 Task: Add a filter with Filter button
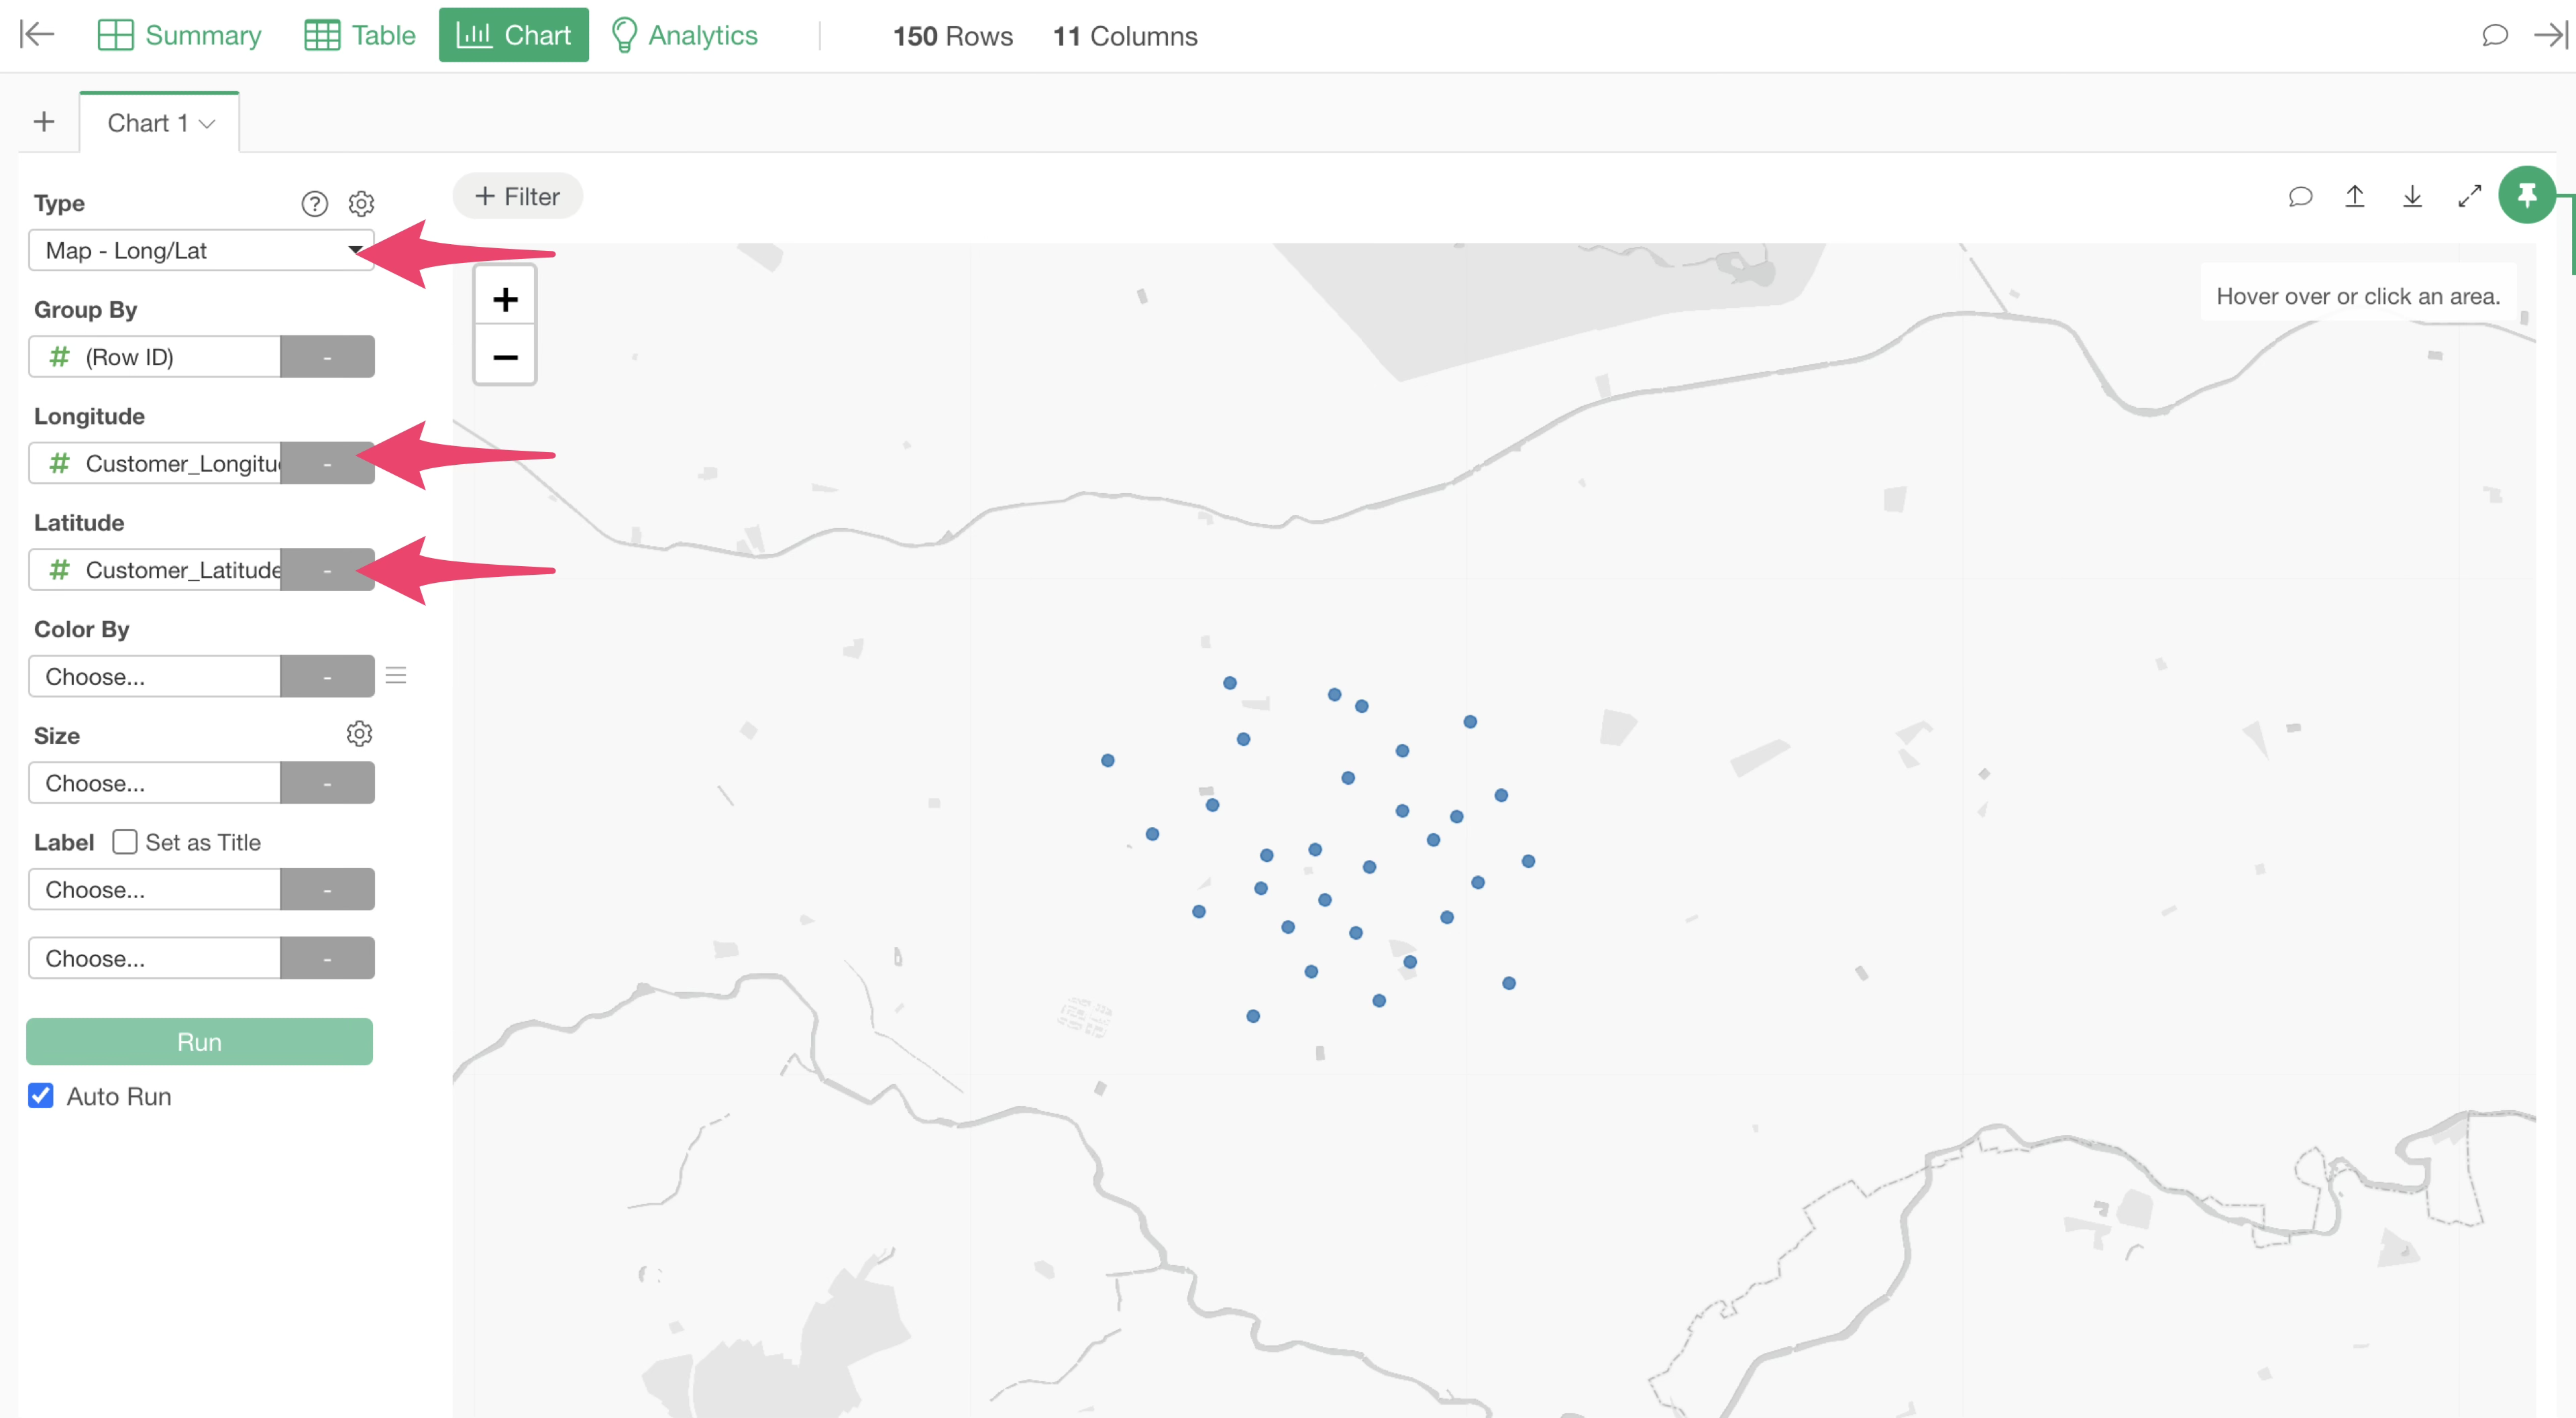pyautogui.click(x=517, y=197)
